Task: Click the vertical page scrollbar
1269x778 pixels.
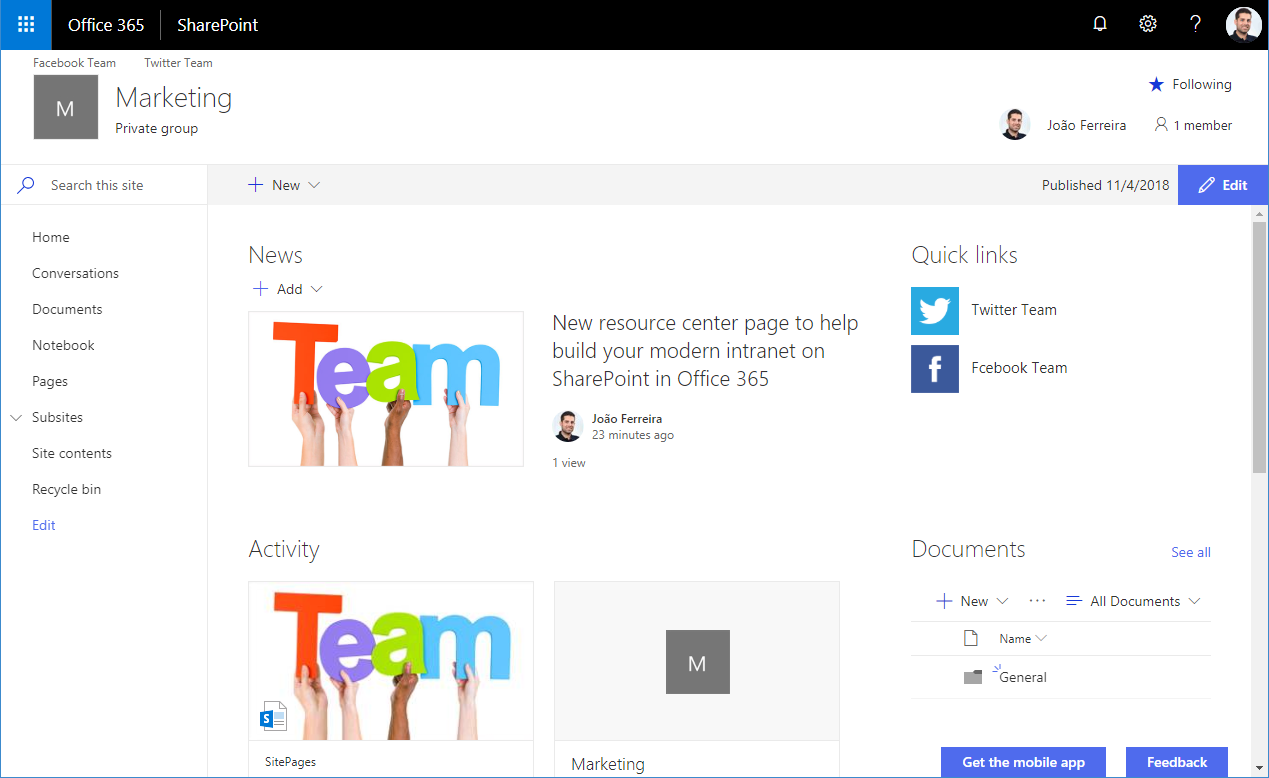Action: [x=1259, y=347]
